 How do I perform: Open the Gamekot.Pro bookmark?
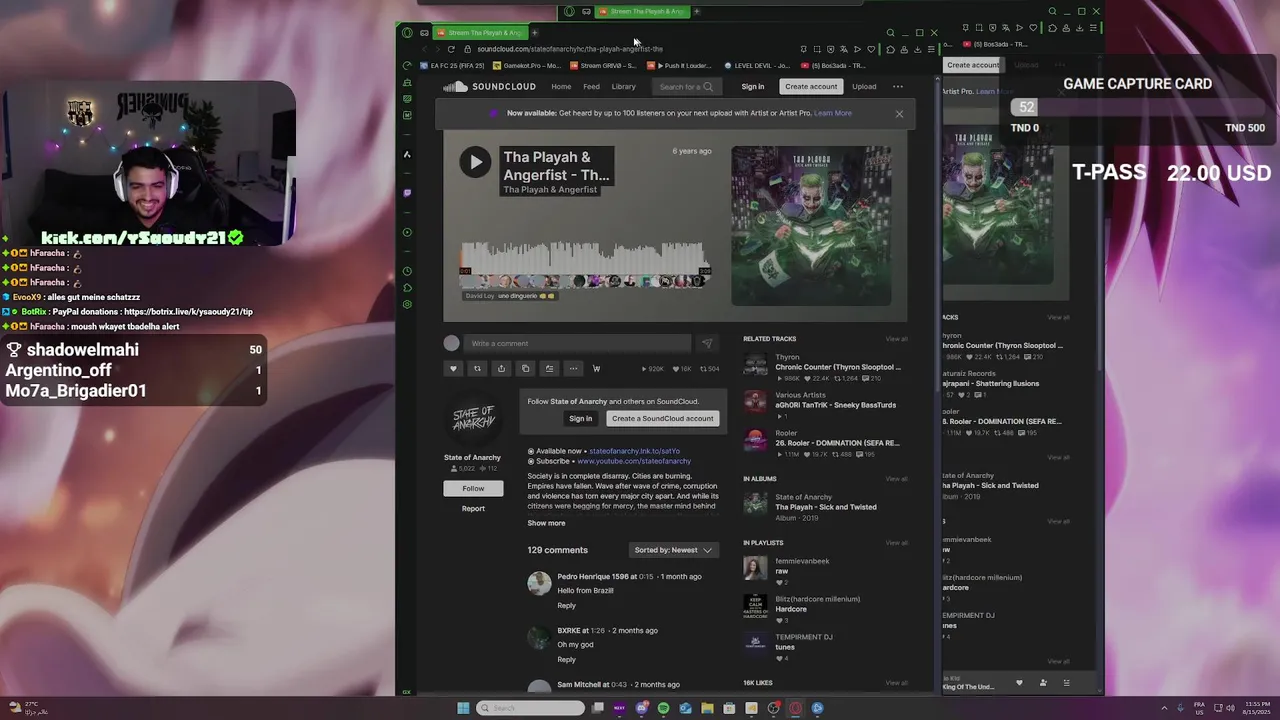coord(526,66)
